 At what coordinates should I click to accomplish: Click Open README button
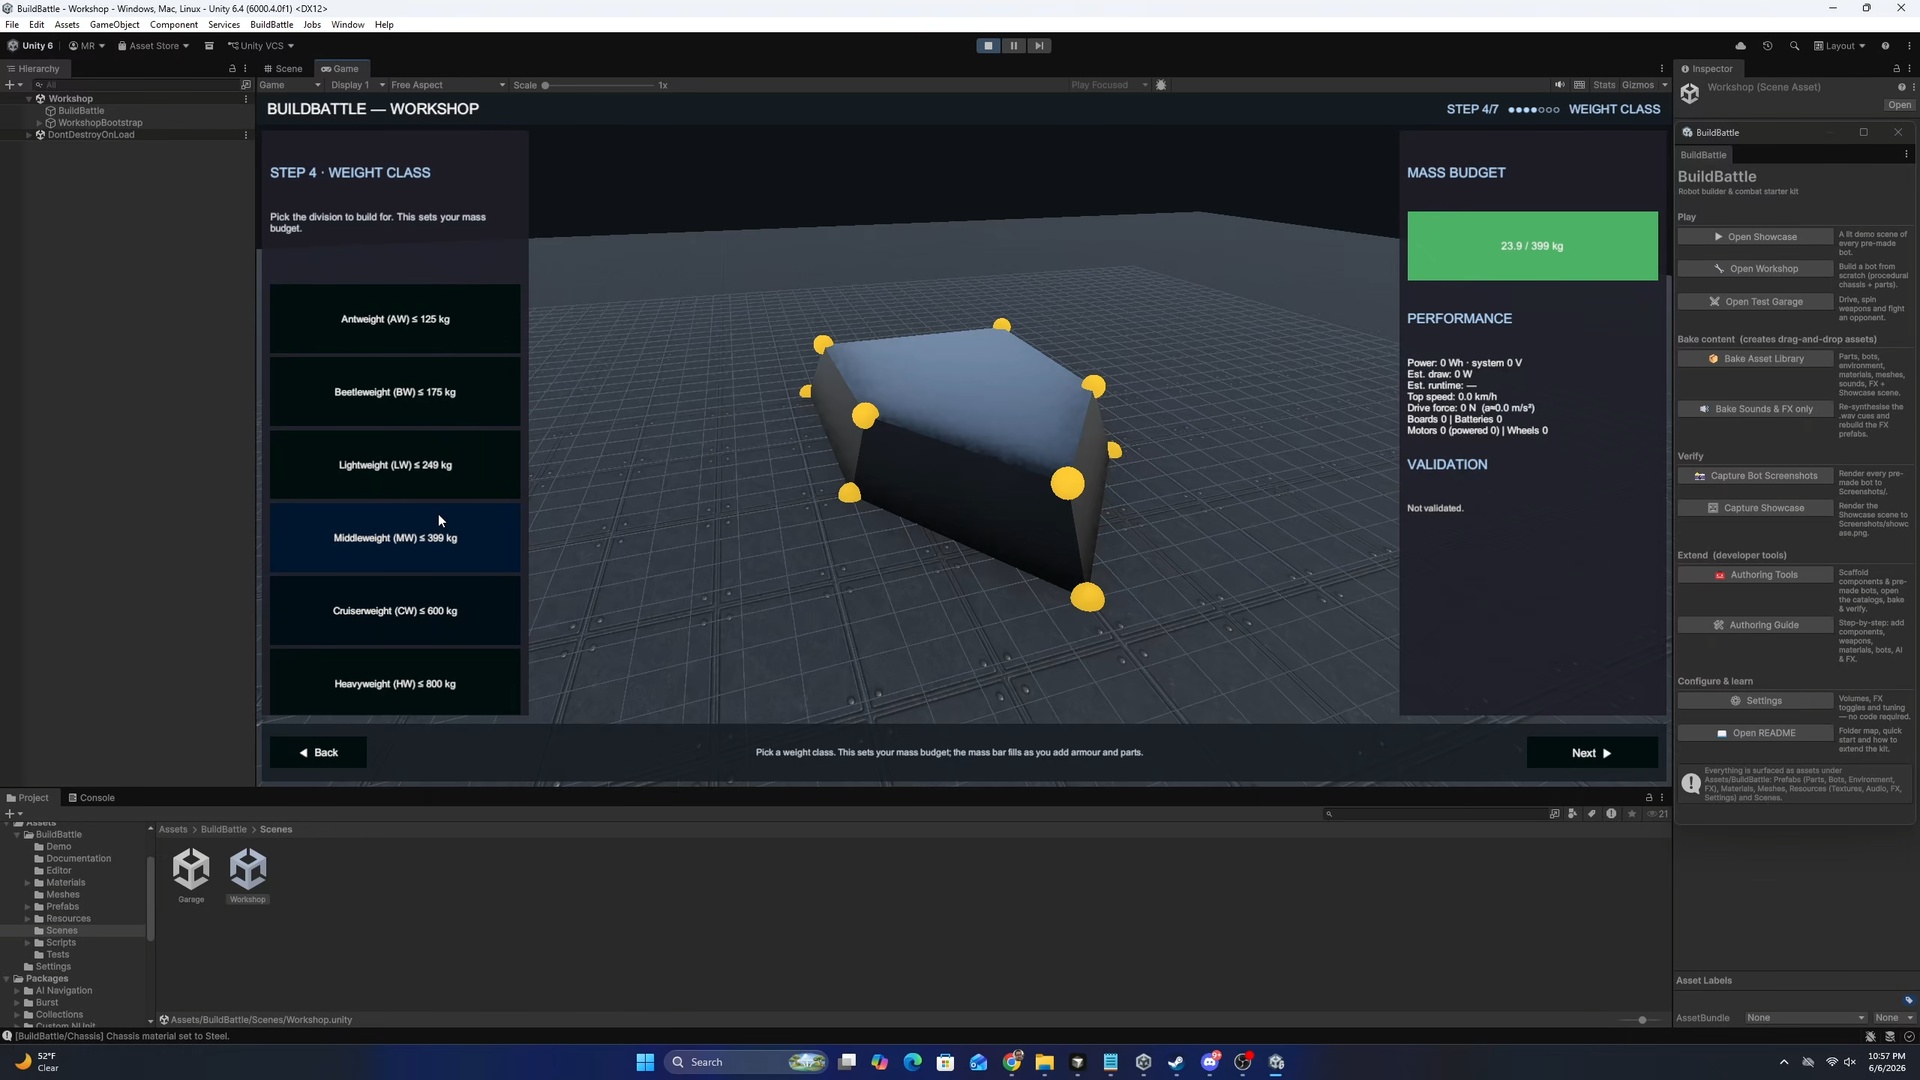pyautogui.click(x=1755, y=733)
